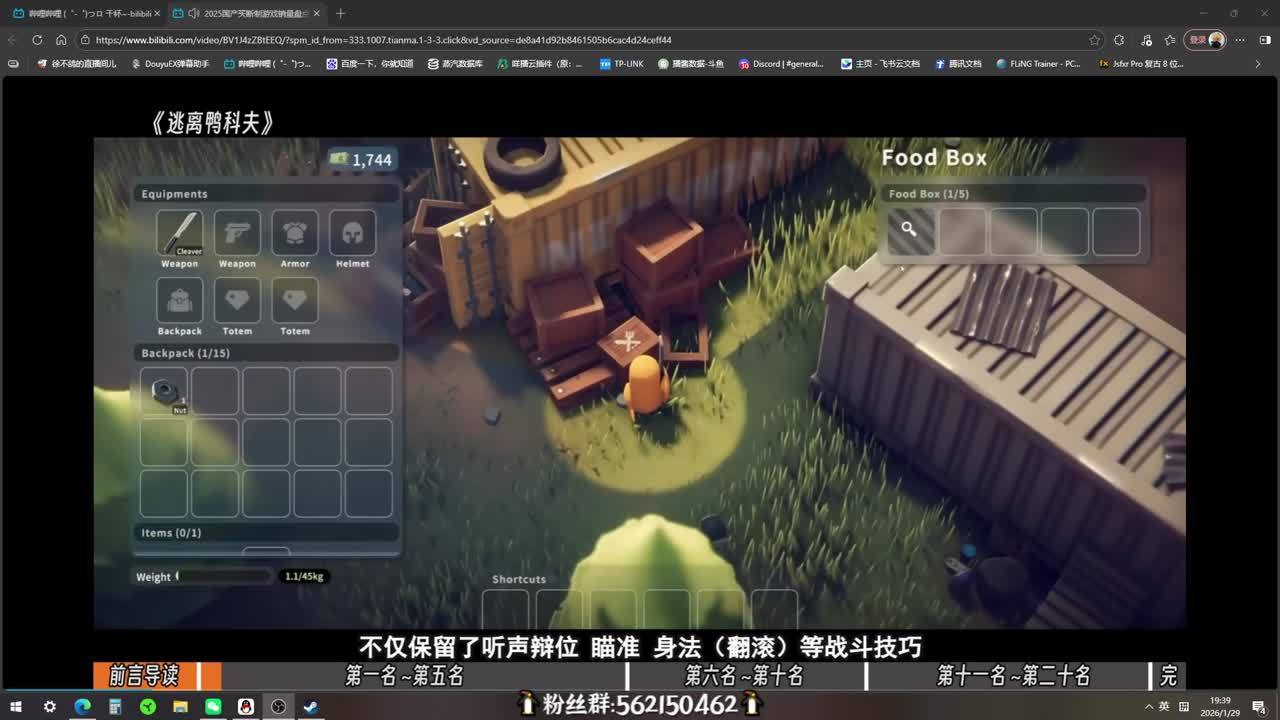
Task: Click the Nut item in backpack
Action: pos(164,391)
